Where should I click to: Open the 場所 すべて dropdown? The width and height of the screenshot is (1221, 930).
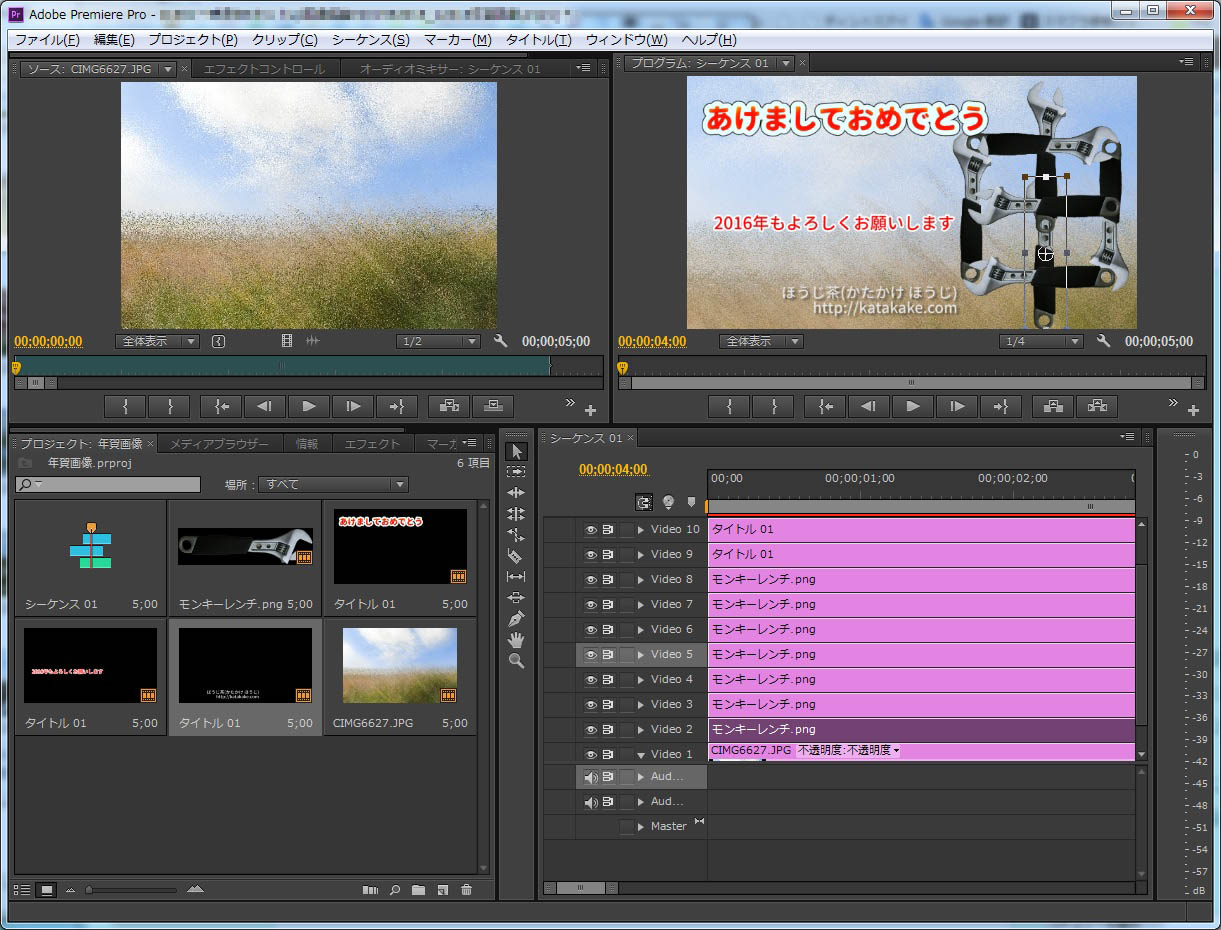[x=333, y=485]
